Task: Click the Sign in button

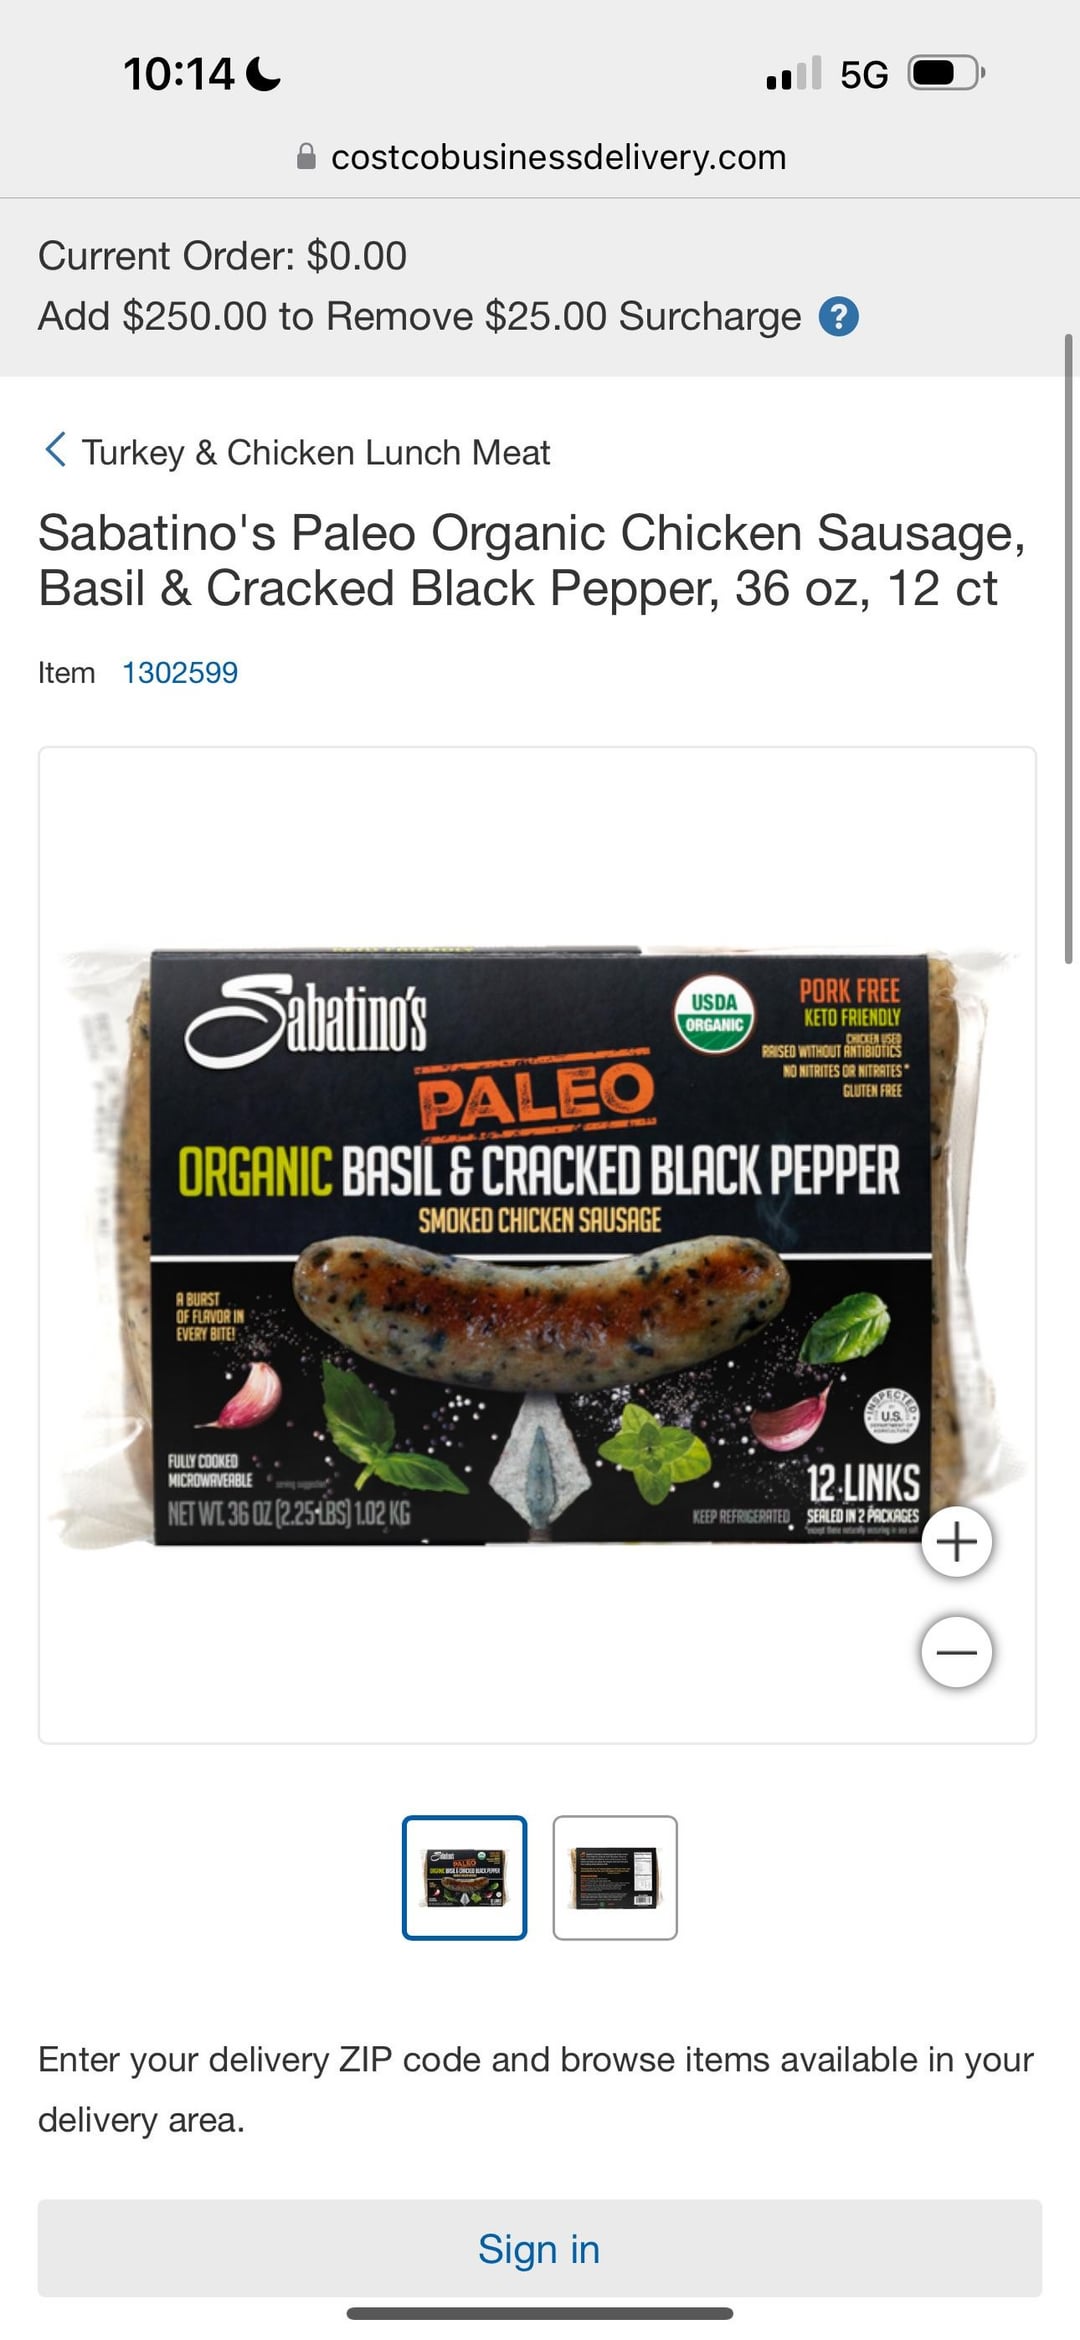Action: pos(539,2247)
